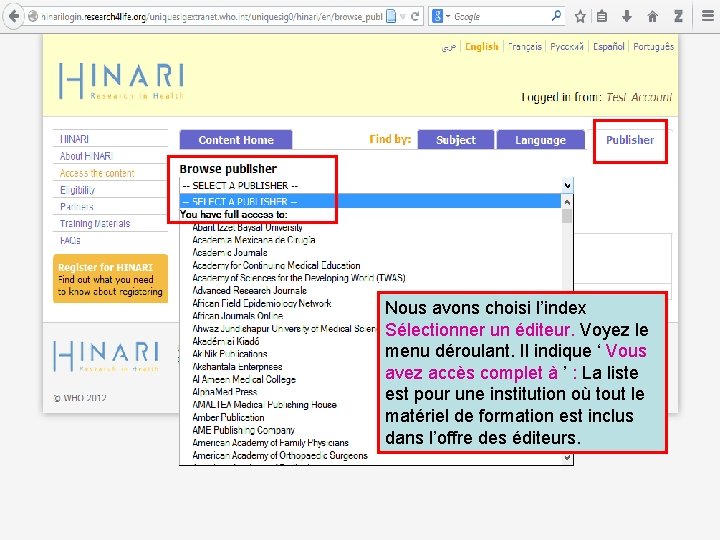The image size is (720, 540).
Task: Open the Publisher tab
Action: (630, 140)
